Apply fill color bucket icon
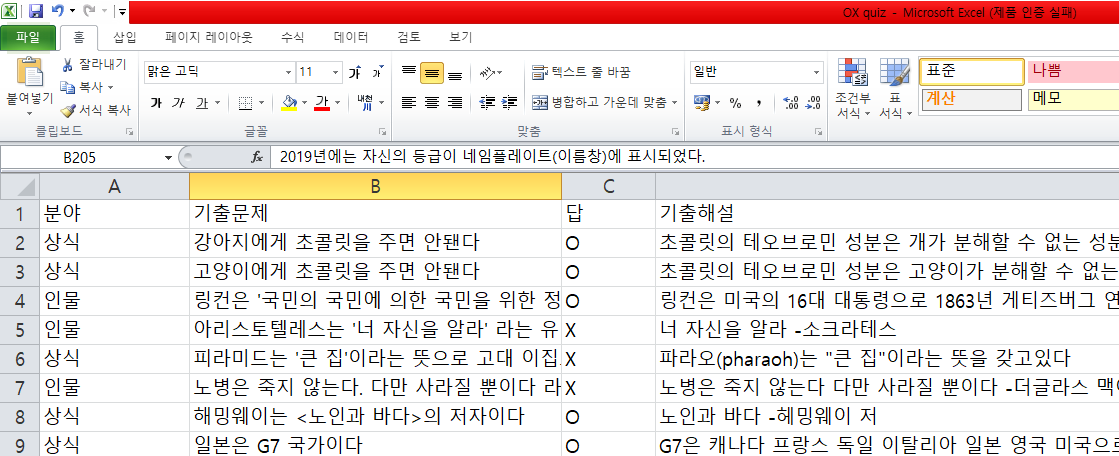1119x456 pixels. click(289, 103)
